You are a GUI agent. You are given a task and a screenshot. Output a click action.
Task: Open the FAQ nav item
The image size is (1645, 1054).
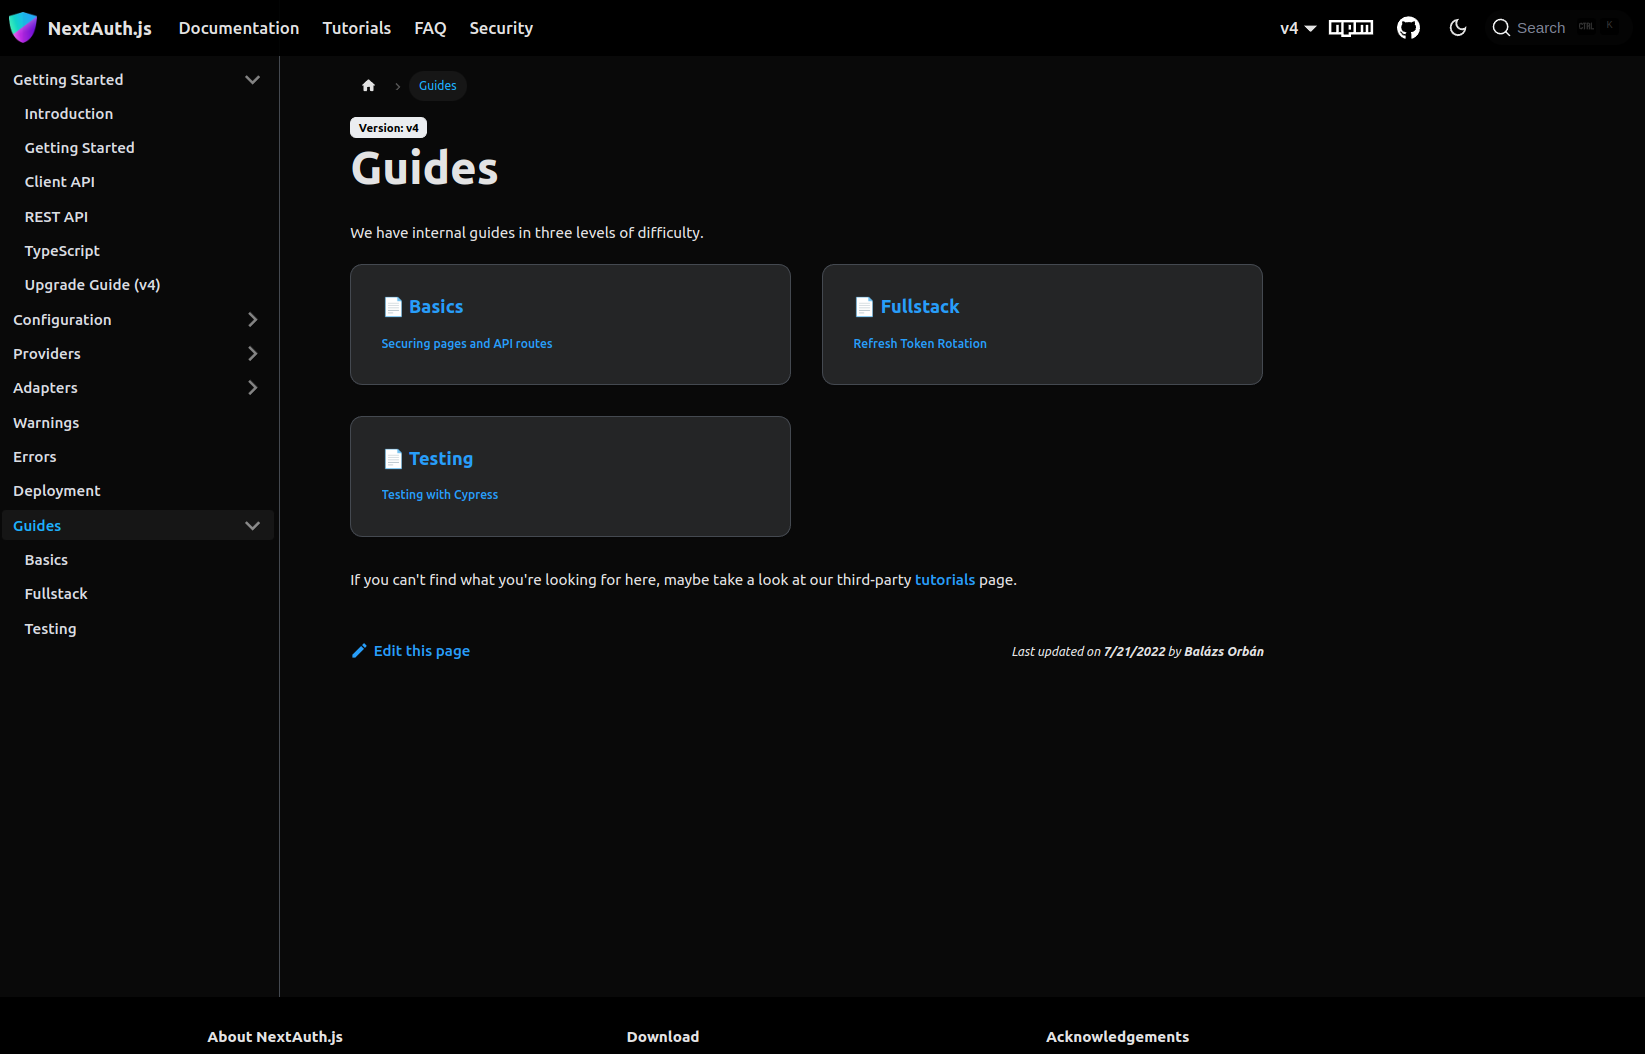pos(430,28)
